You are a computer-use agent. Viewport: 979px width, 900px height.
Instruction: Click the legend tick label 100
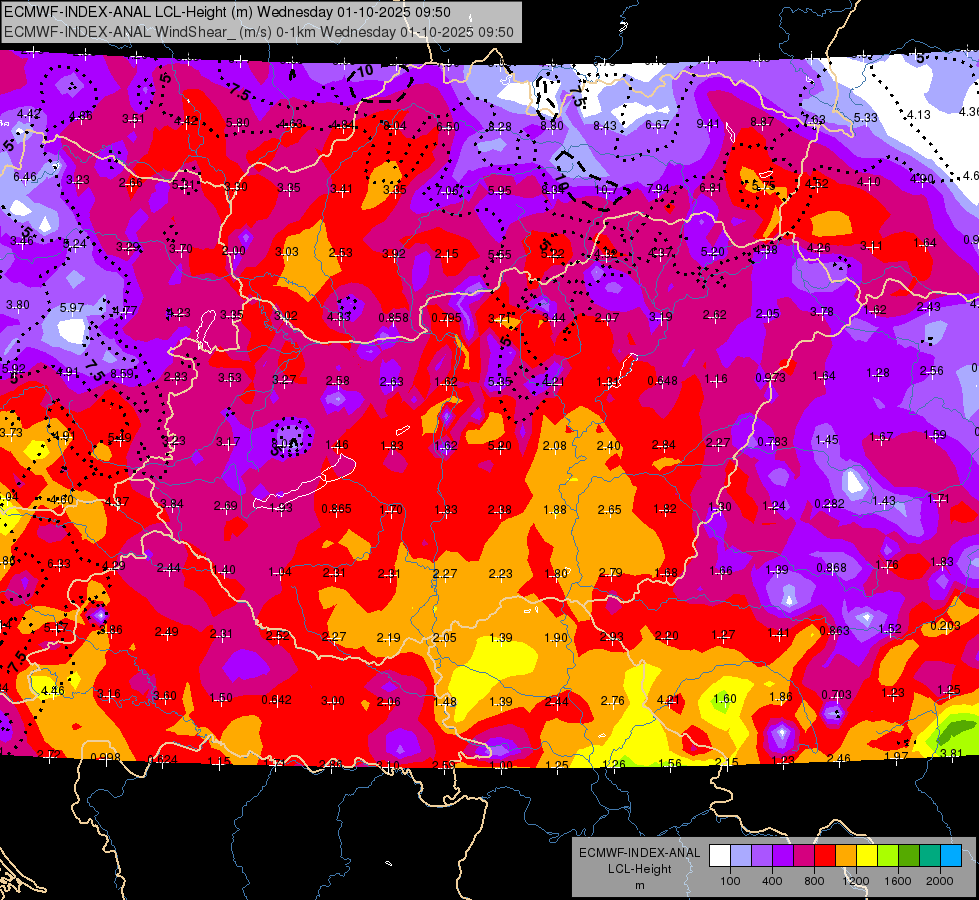pos(730,881)
